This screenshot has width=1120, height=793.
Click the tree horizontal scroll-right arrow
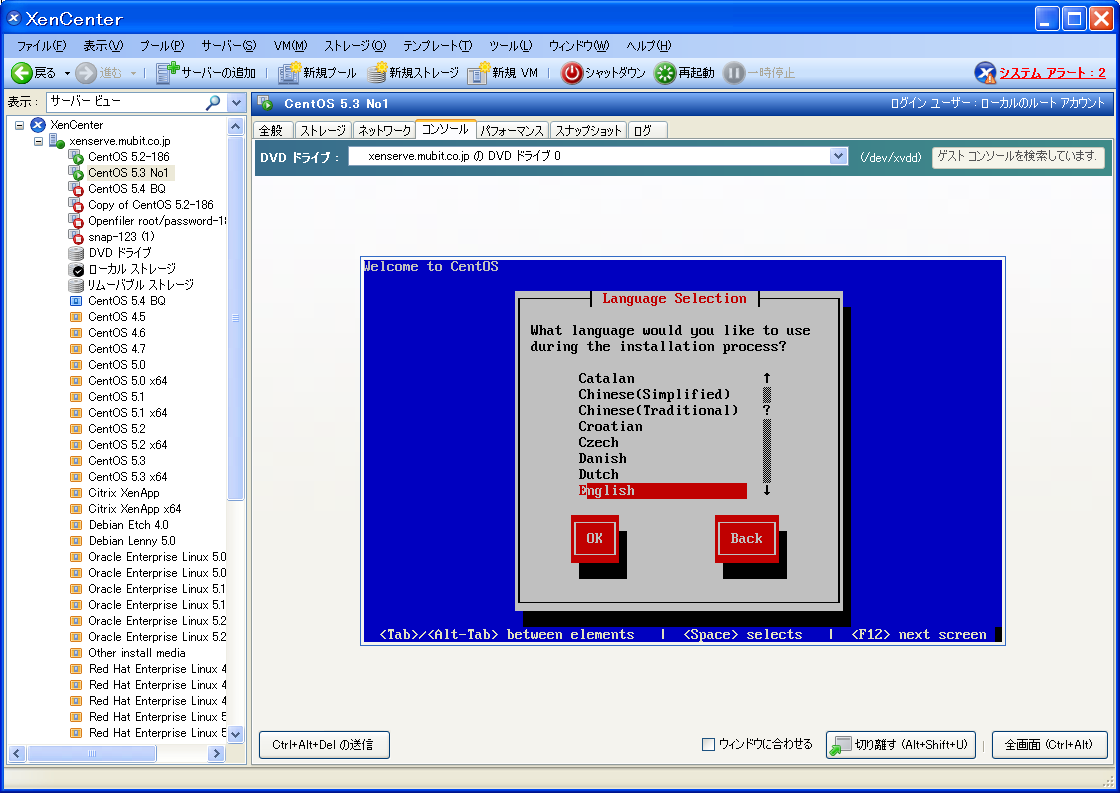click(x=217, y=754)
